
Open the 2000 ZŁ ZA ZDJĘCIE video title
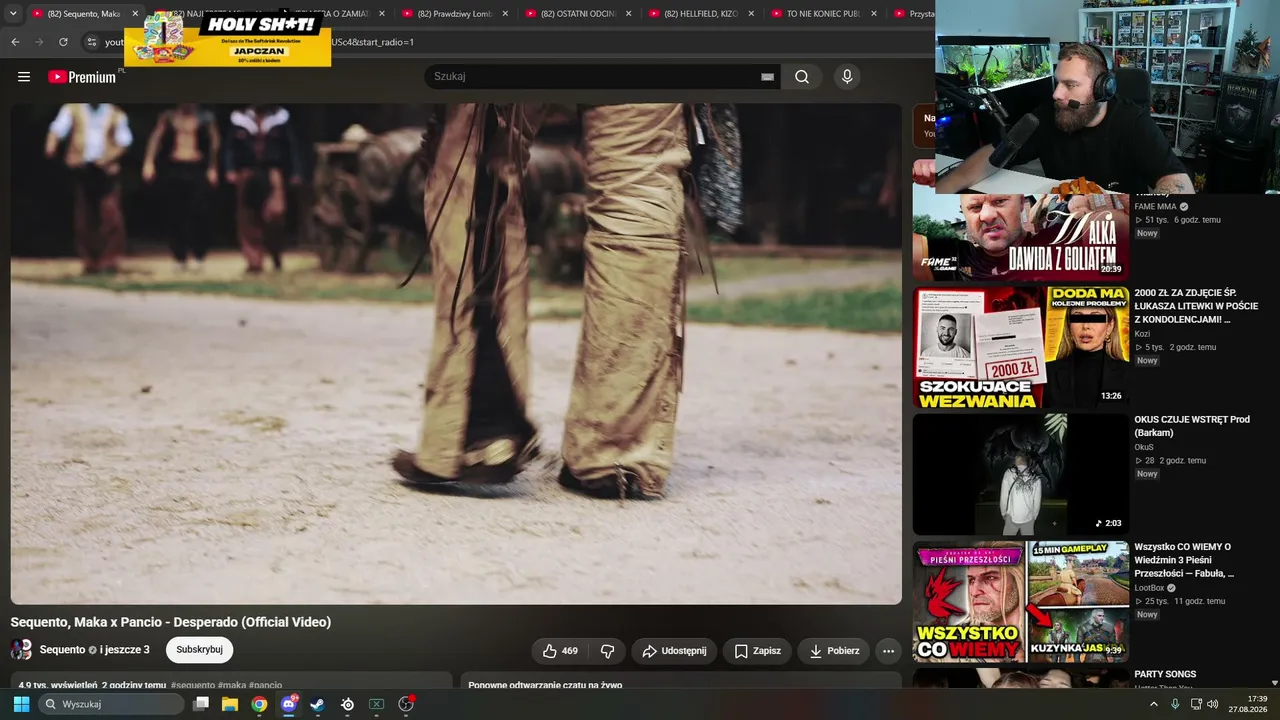point(1196,306)
